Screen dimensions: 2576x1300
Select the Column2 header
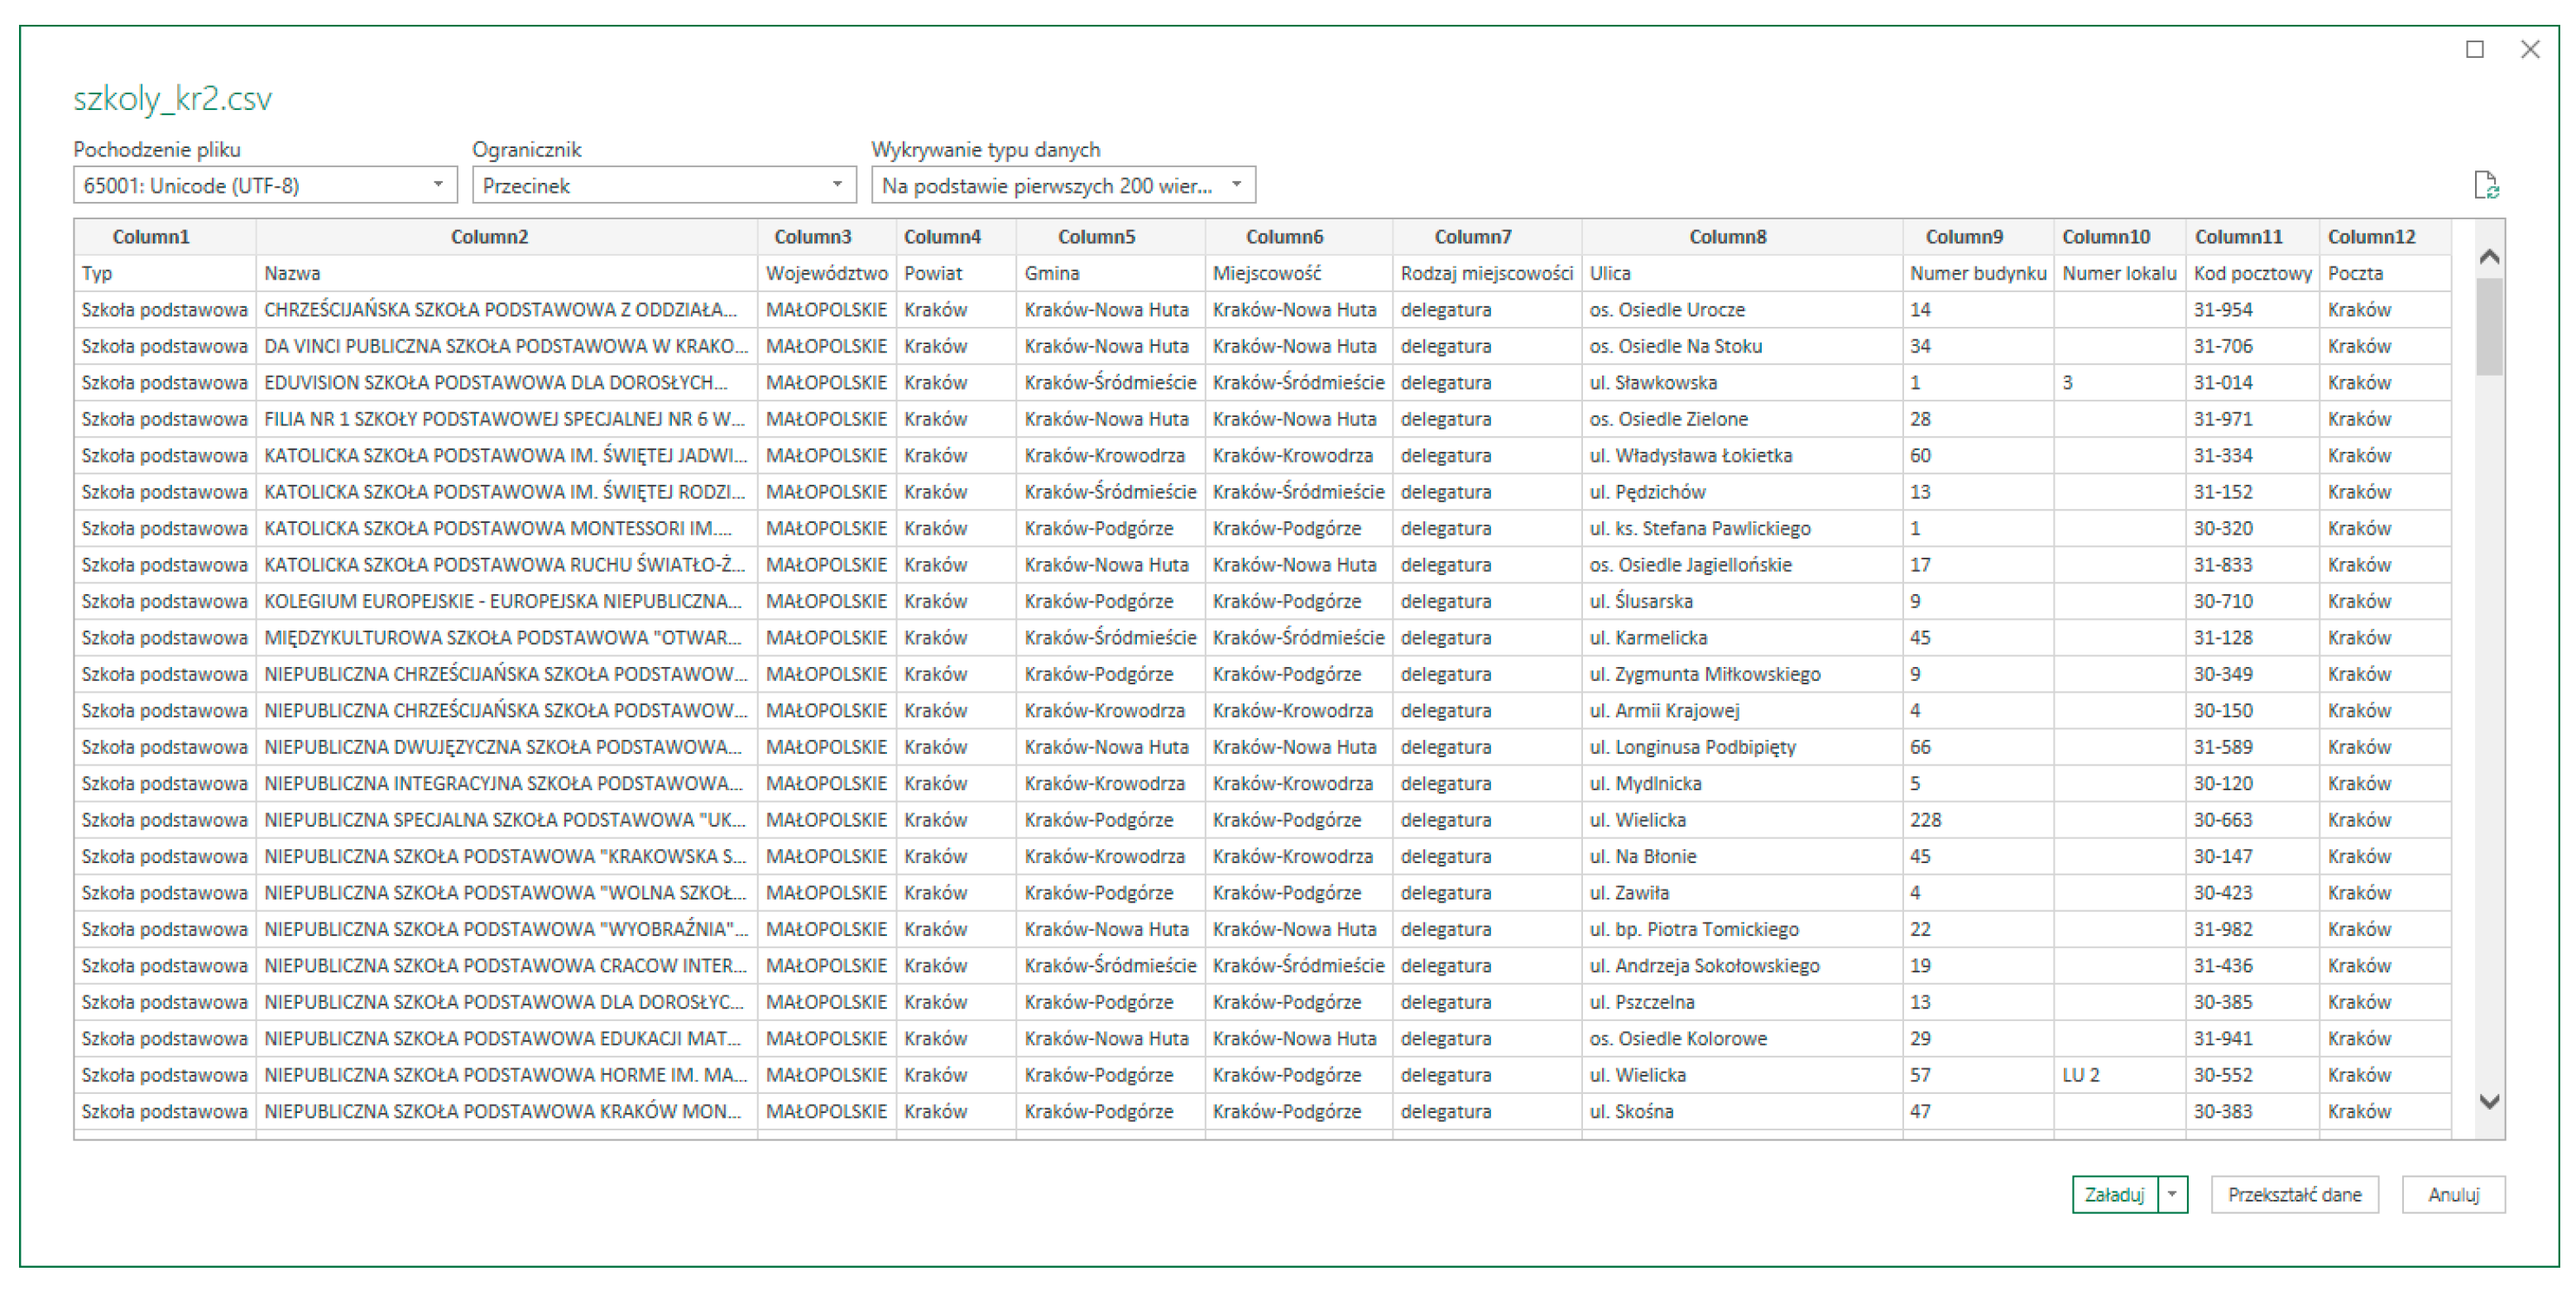[489, 237]
